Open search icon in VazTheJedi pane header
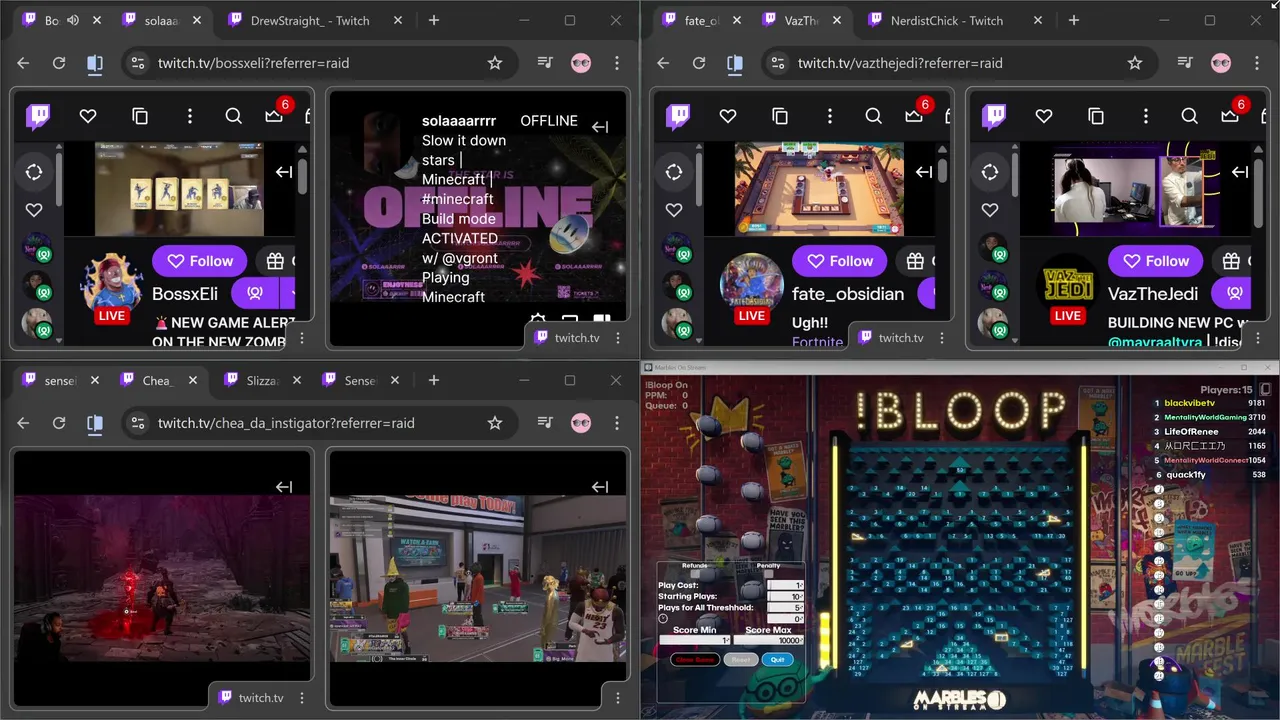1280x720 pixels. tap(1189, 116)
